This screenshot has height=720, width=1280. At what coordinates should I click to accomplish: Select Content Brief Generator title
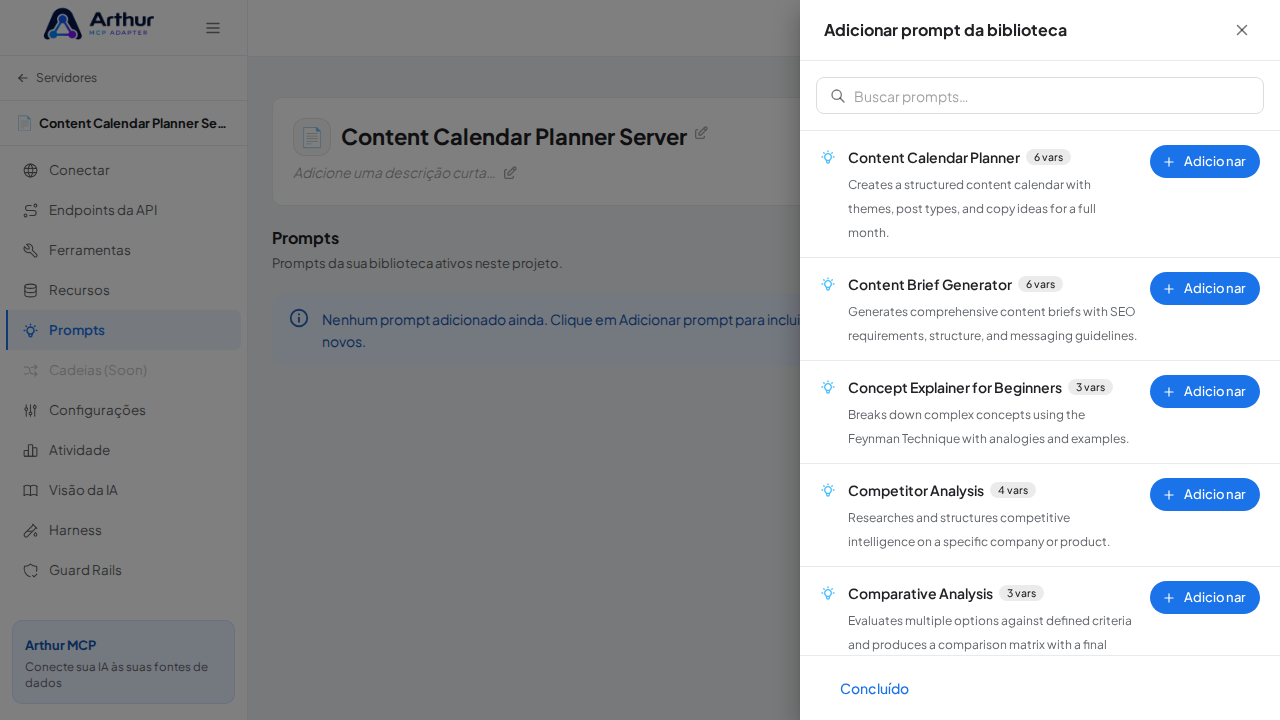coord(930,284)
